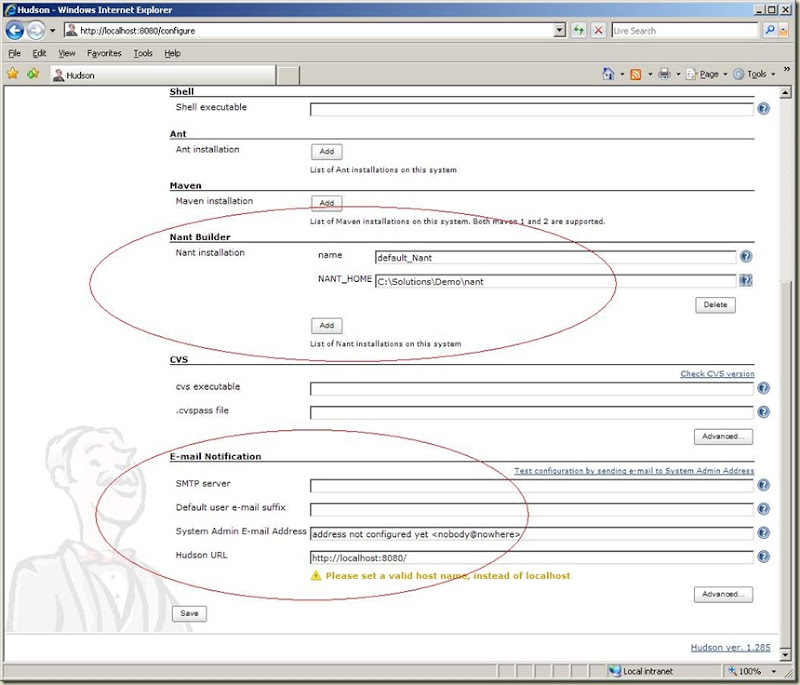Viewport: 800px width, 685px height.
Task: Click the Hudson URL text field
Action: (x=531, y=557)
